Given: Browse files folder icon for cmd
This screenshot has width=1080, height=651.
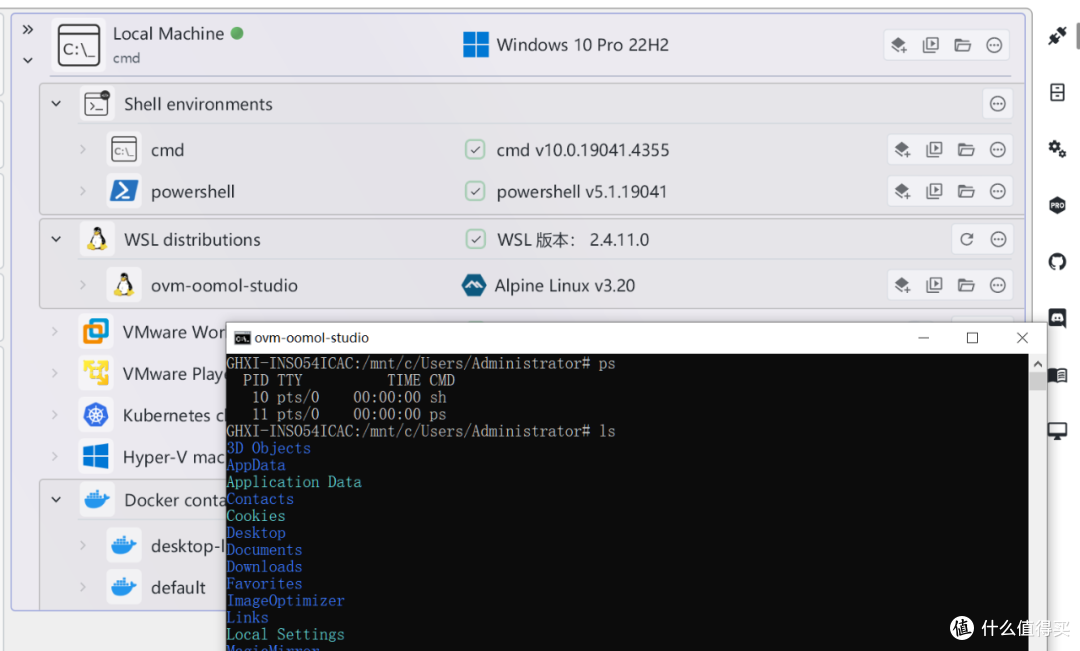Looking at the screenshot, I should (966, 149).
